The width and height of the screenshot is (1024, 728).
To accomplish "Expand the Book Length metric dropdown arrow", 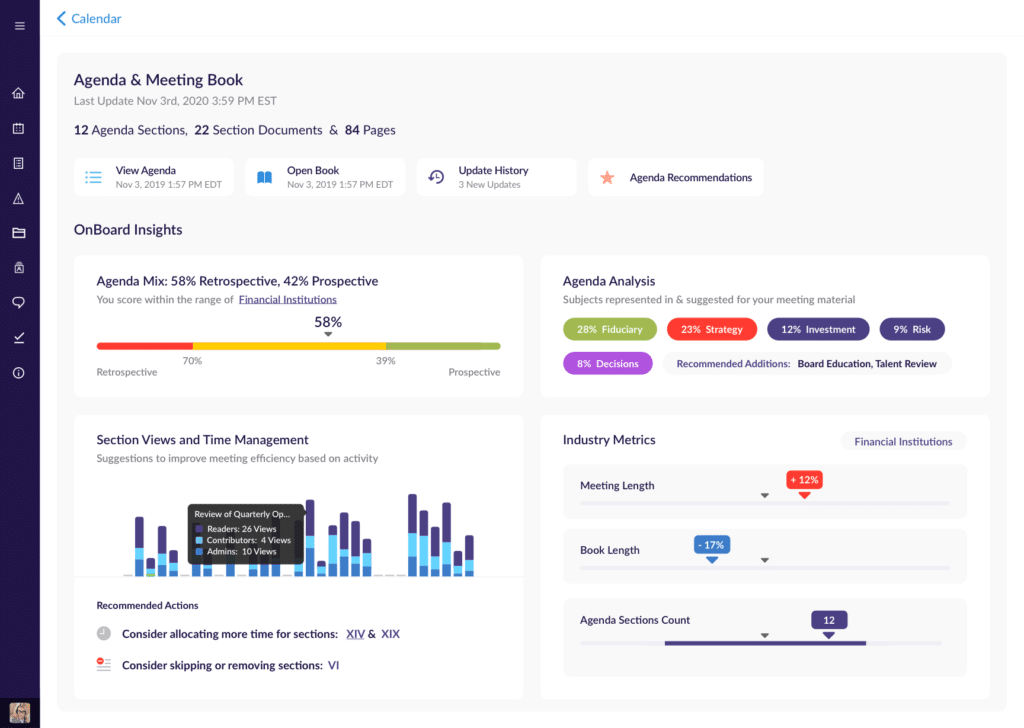I will (x=766, y=562).
